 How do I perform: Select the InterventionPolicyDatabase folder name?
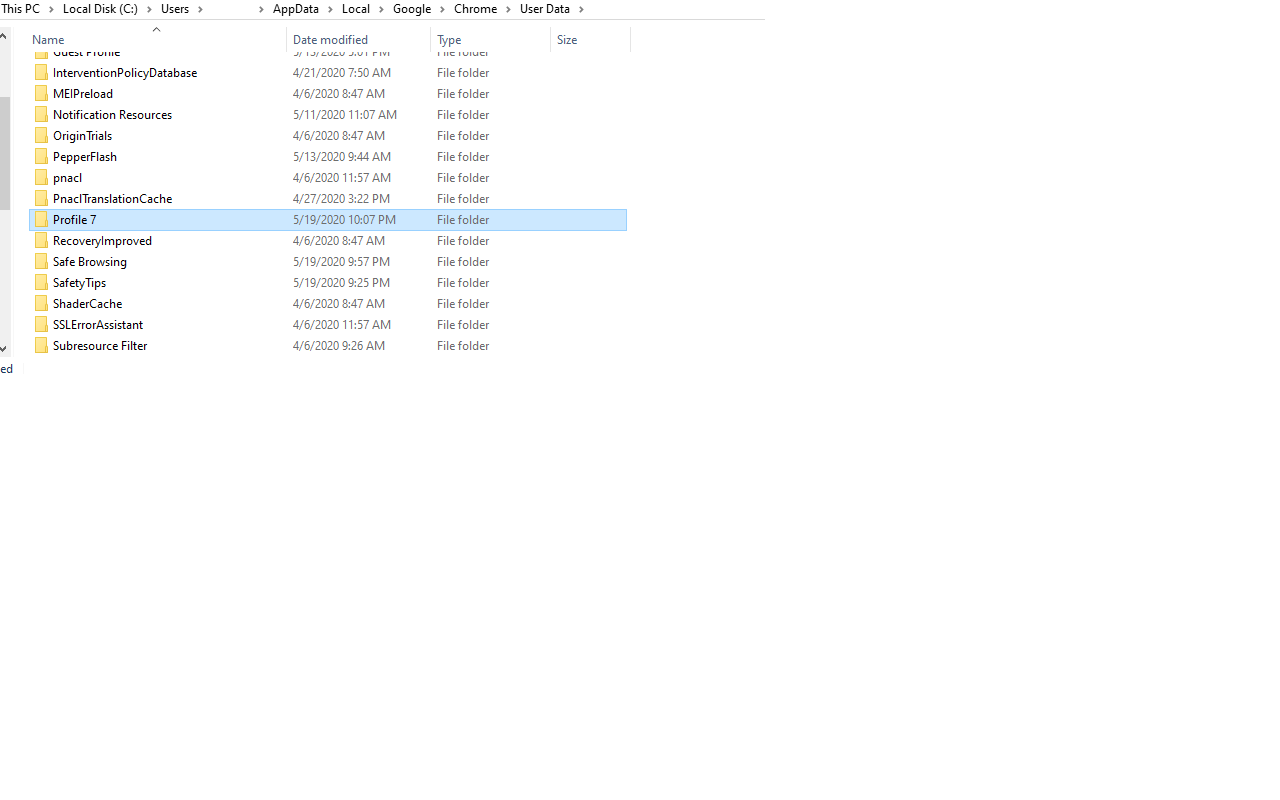pyautogui.click(x=125, y=73)
